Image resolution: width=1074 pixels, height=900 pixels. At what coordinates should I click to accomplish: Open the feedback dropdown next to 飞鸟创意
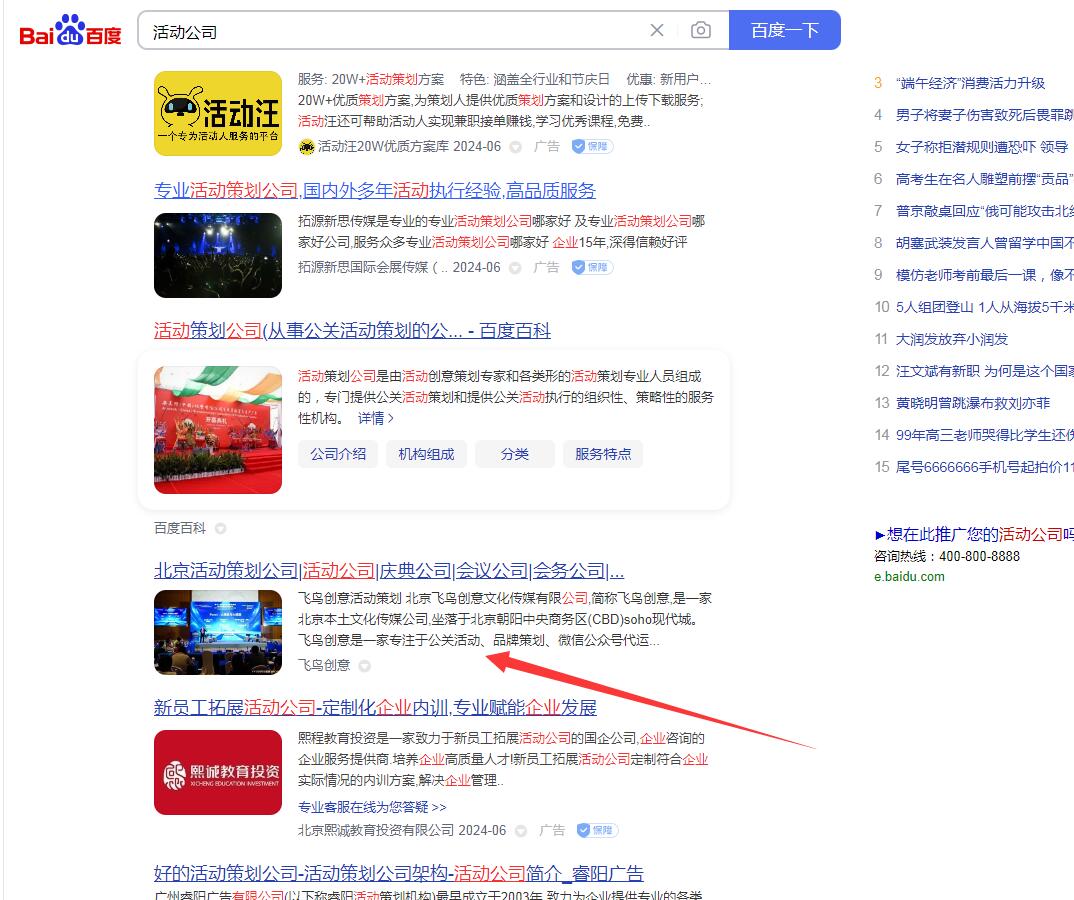click(x=362, y=665)
